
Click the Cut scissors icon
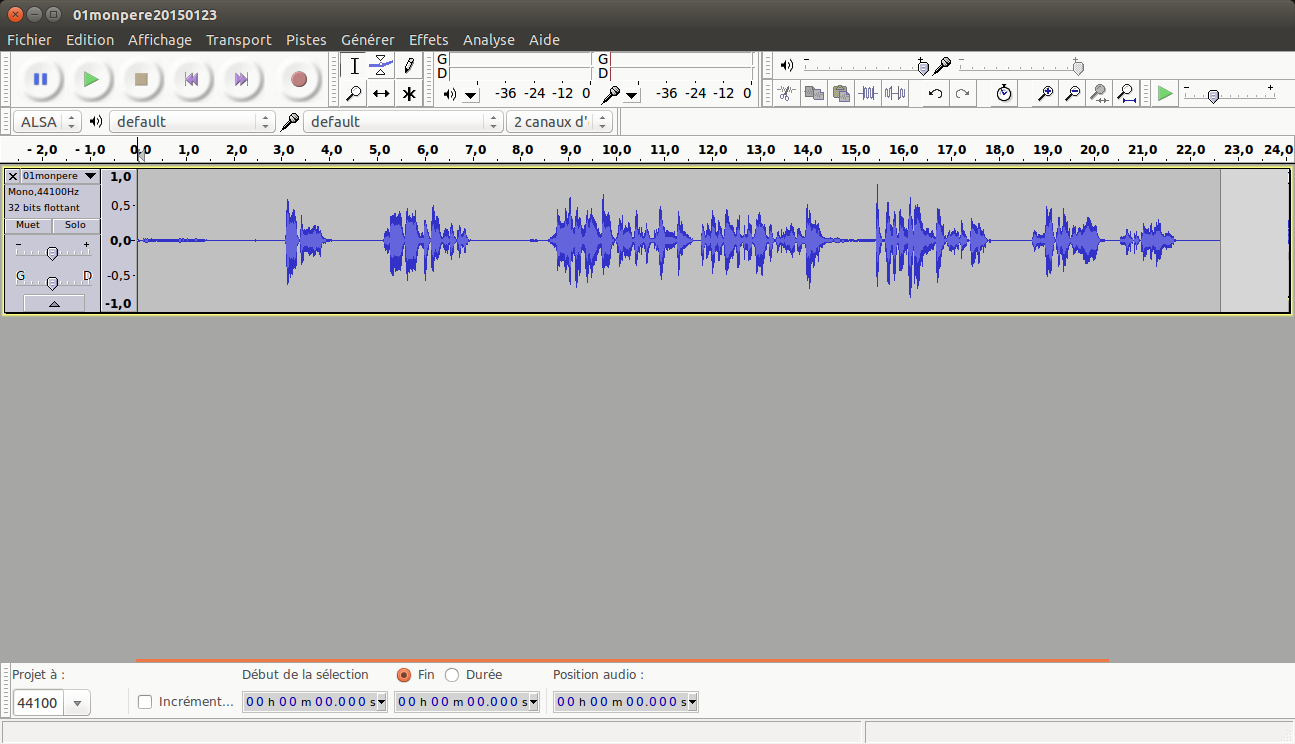point(787,93)
